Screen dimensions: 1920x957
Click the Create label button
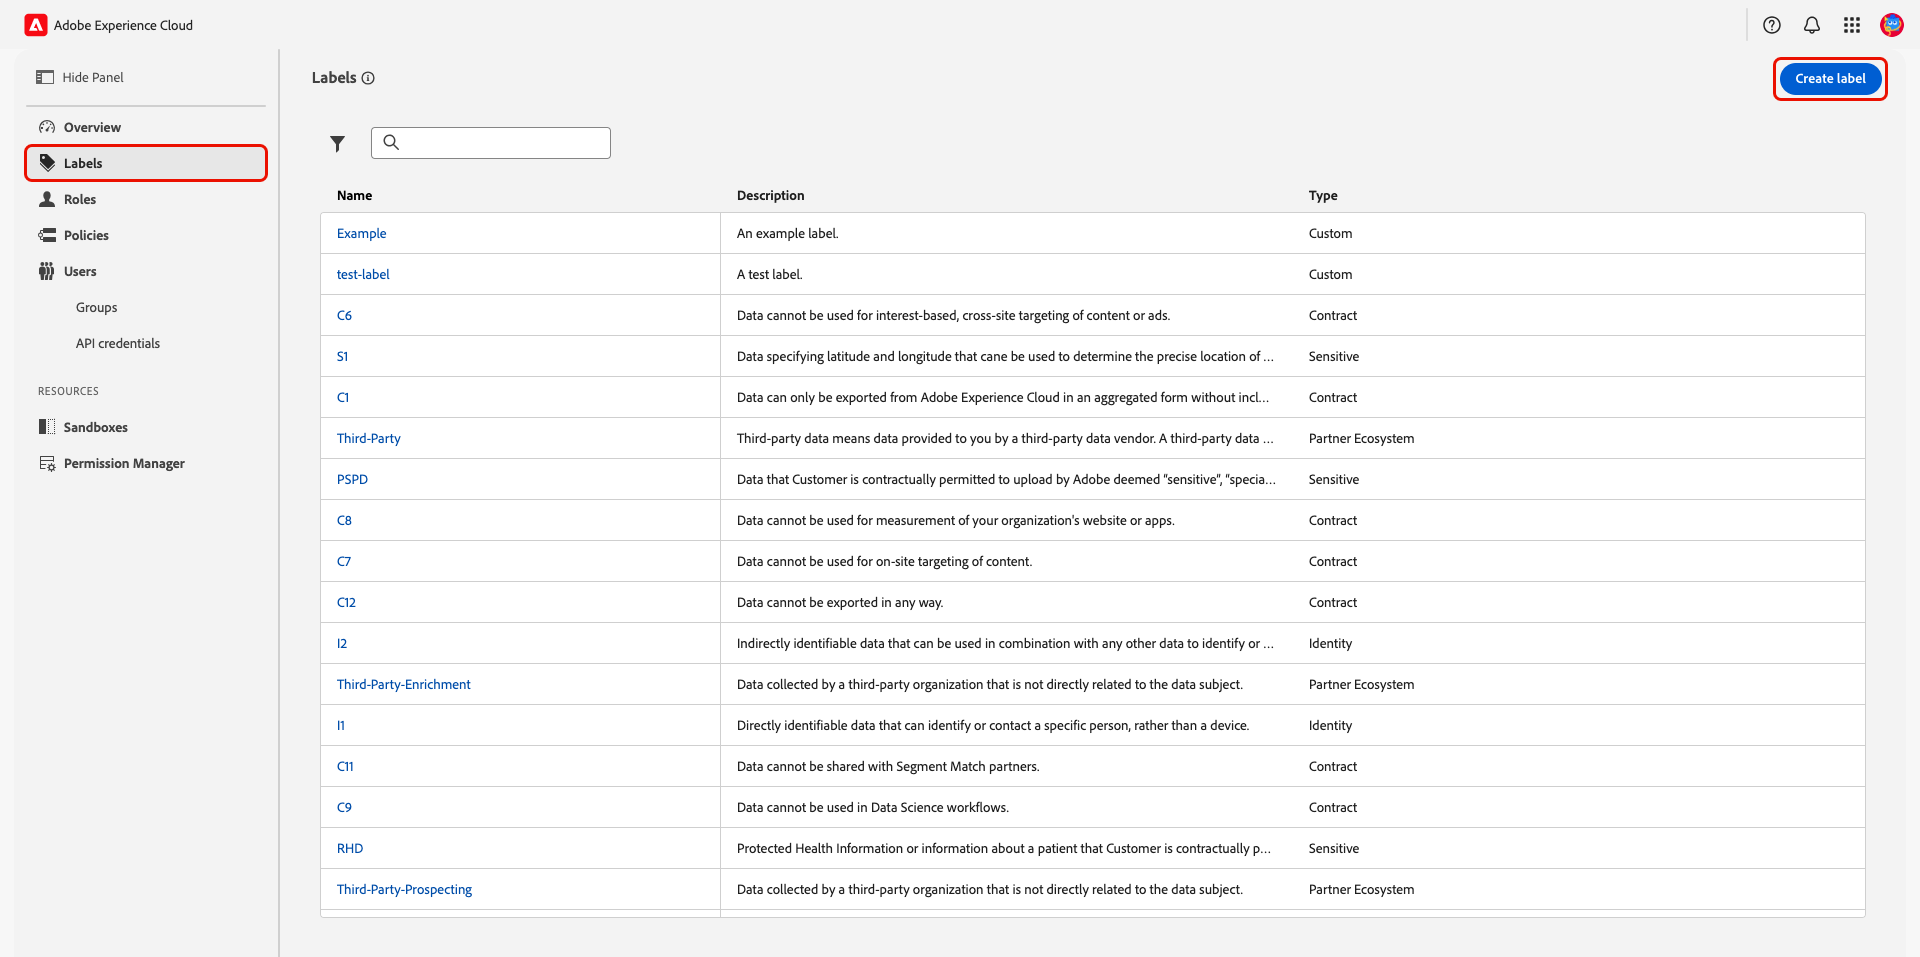1830,79
